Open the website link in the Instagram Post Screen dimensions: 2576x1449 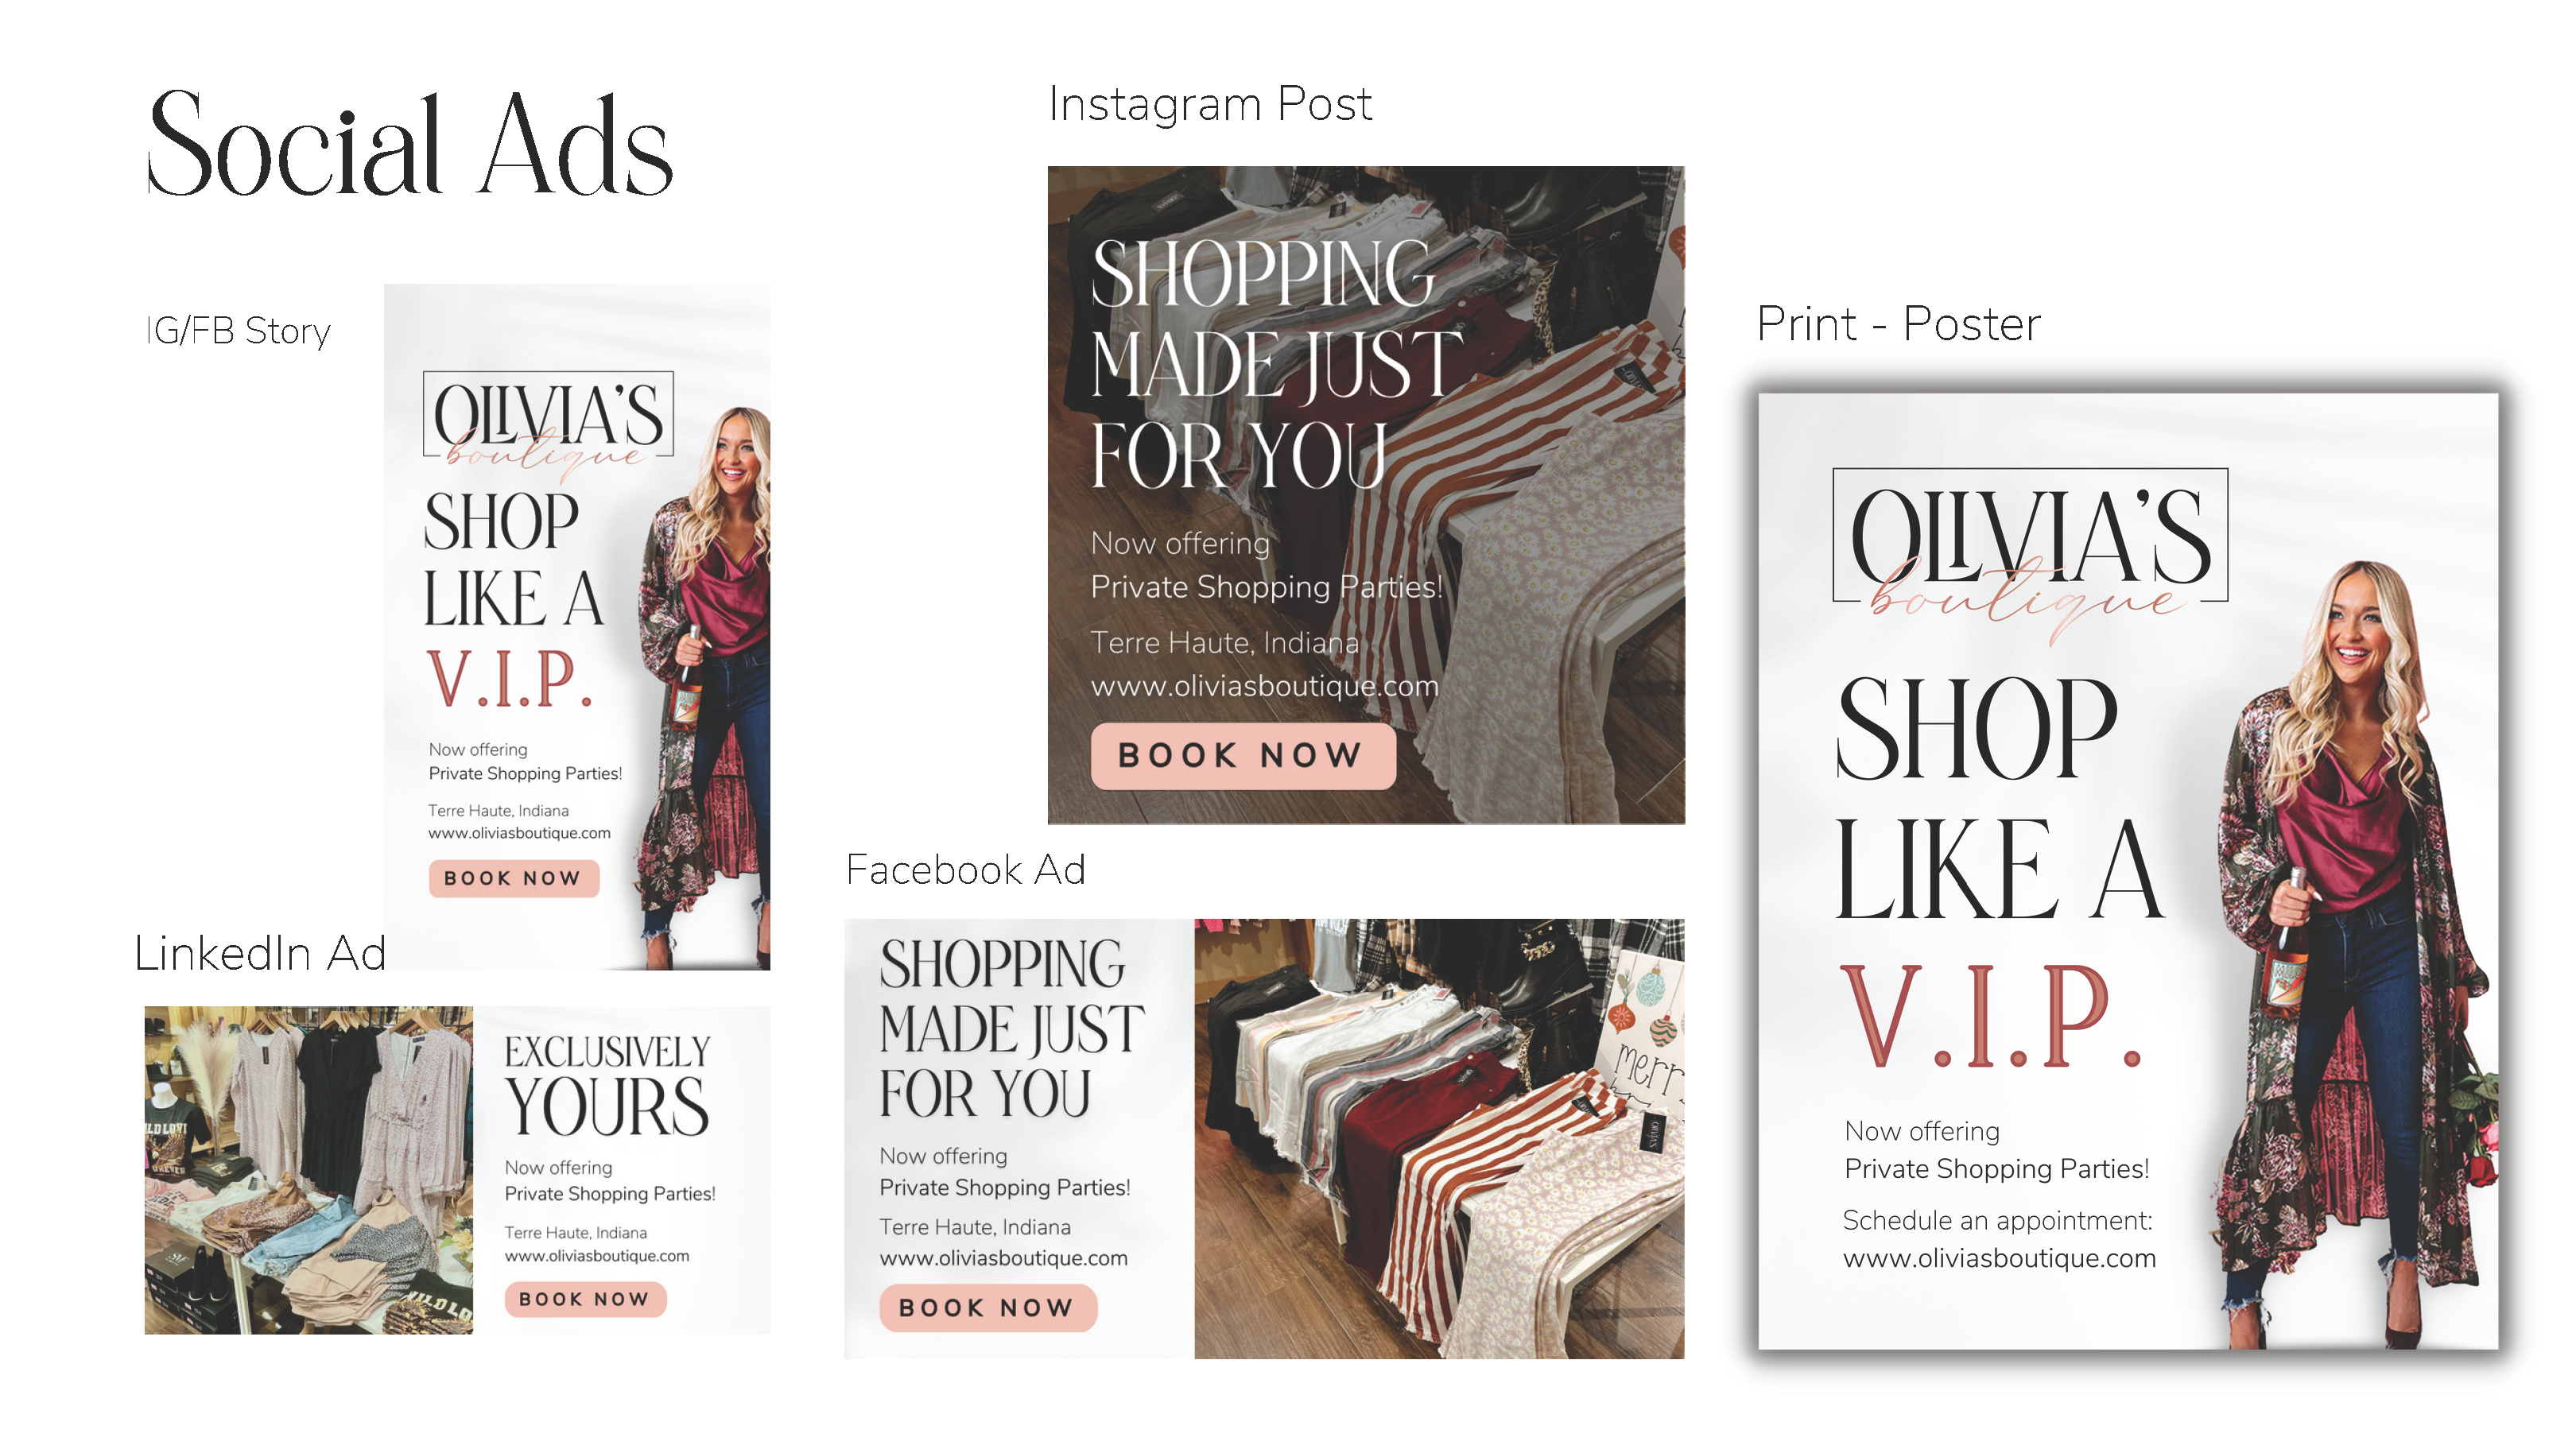click(x=1264, y=686)
